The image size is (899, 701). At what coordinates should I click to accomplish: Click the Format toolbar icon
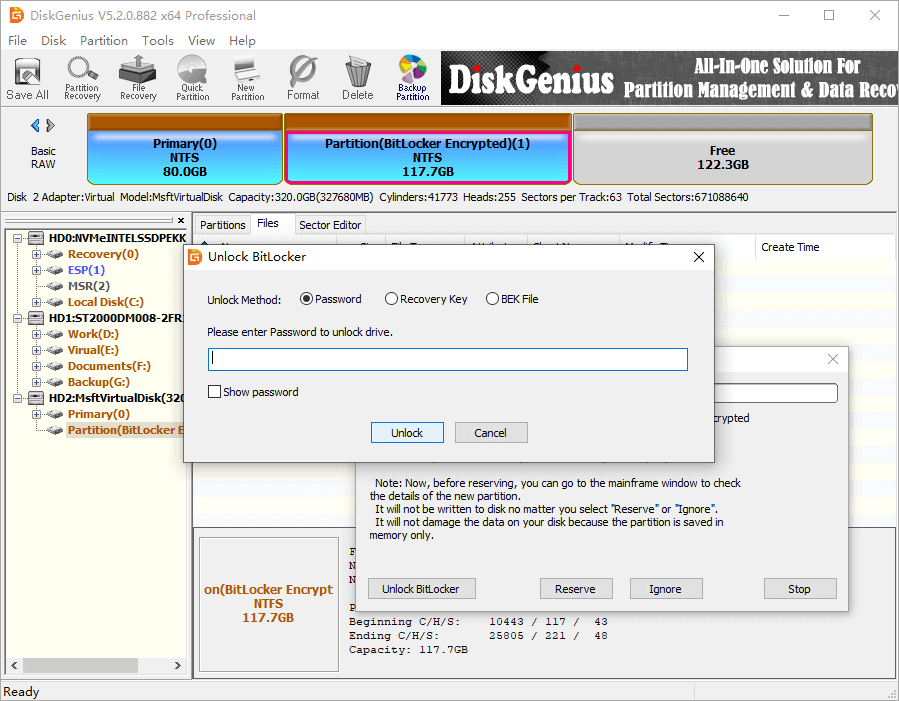pos(303,78)
